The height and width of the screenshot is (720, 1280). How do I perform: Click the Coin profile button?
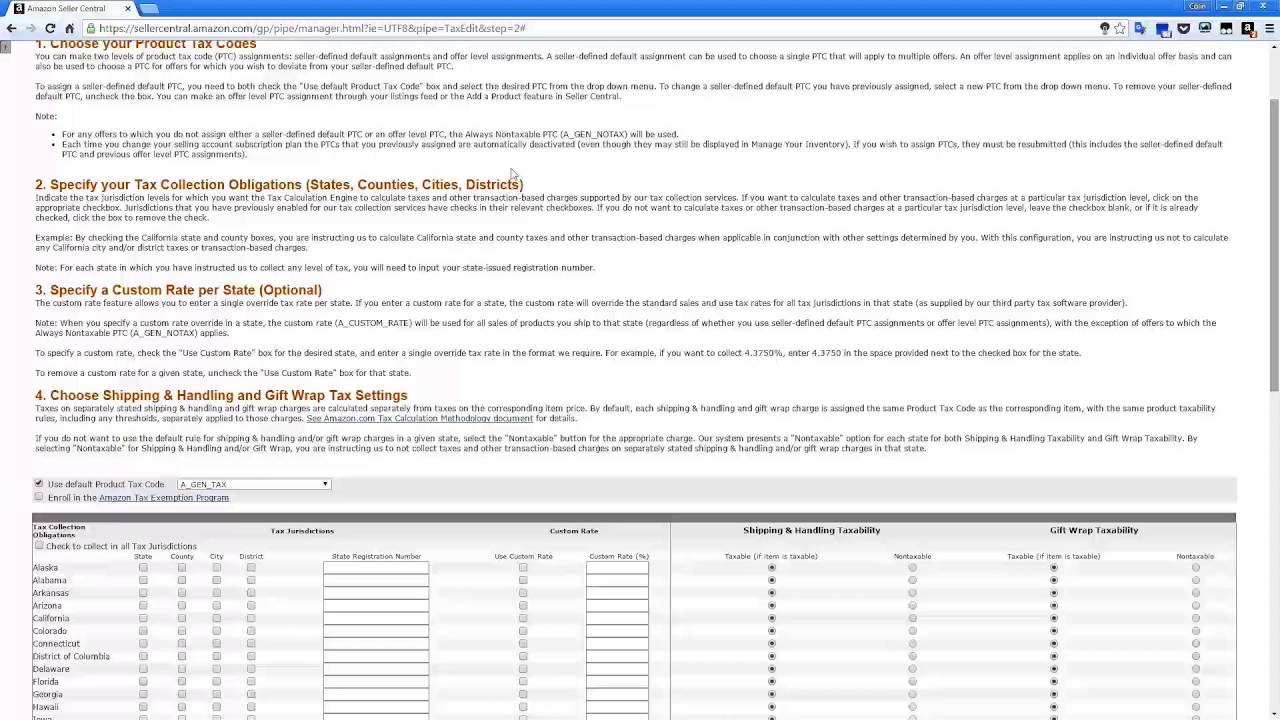click(x=1197, y=6)
